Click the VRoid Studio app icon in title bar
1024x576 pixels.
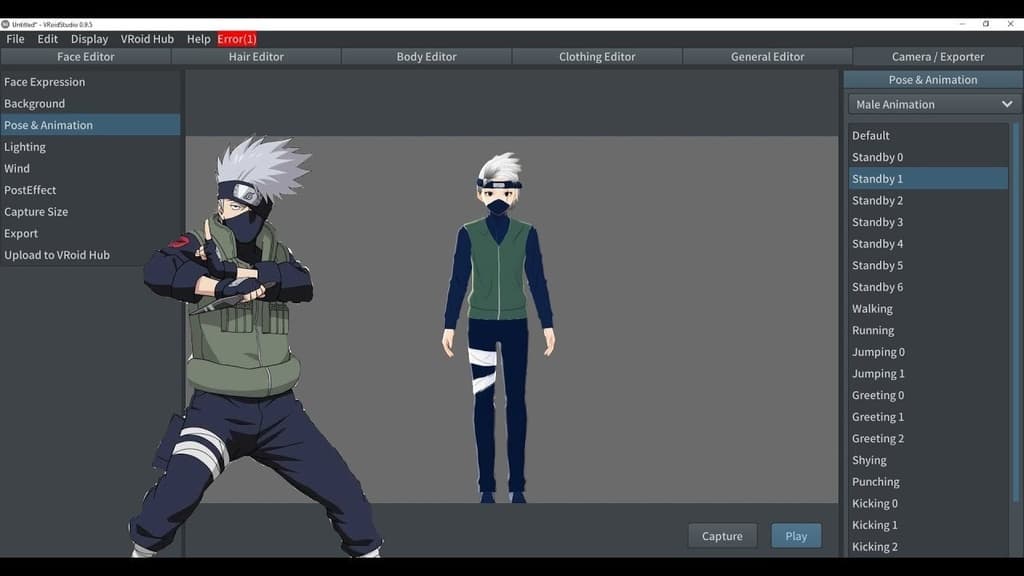pos(5,24)
